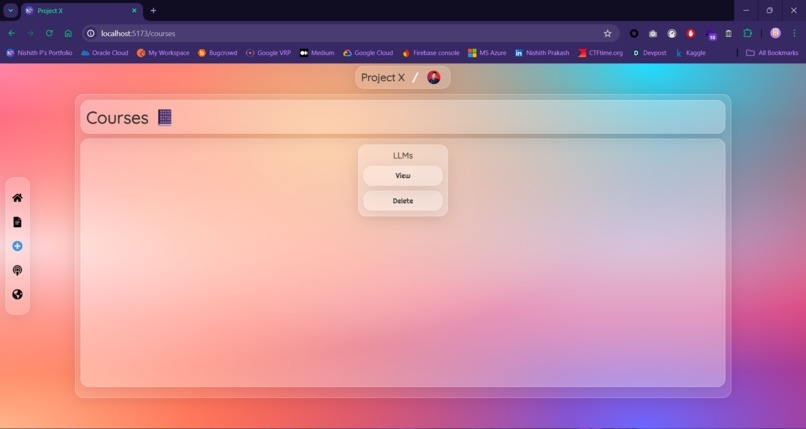
Task: Click the blue plus add icon
Action: coord(17,246)
